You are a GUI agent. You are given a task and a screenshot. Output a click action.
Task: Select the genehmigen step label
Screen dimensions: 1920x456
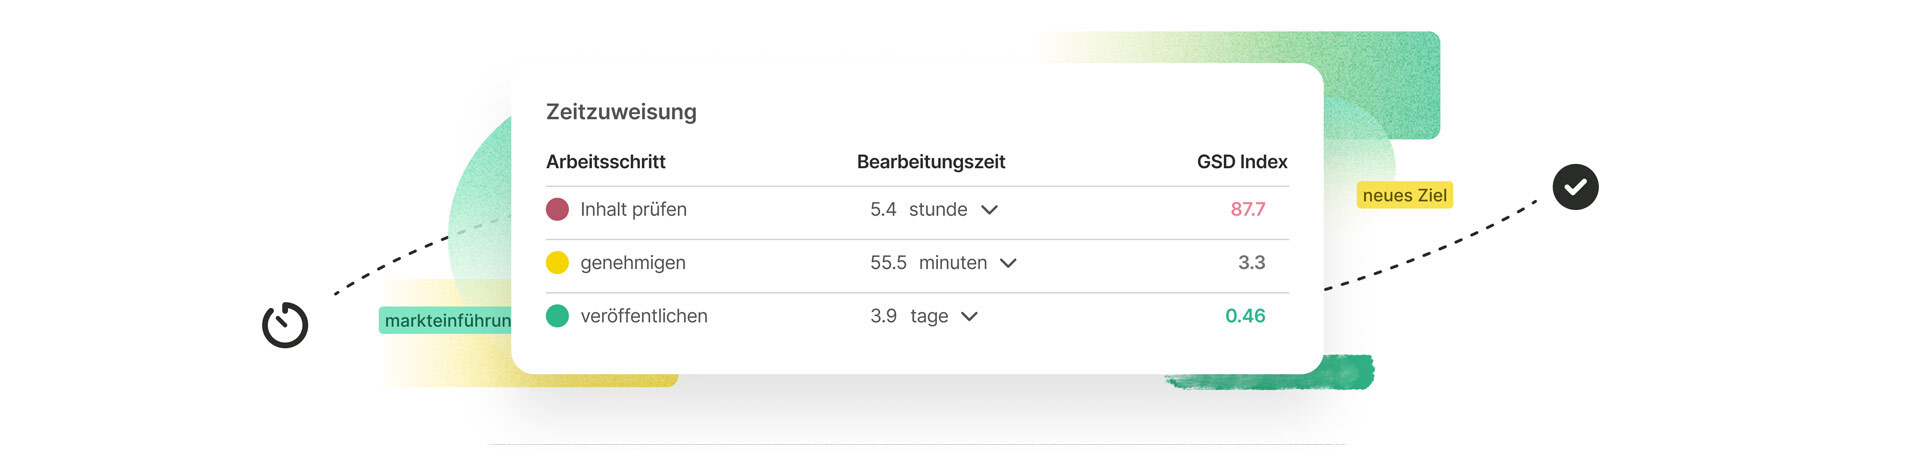point(633,263)
